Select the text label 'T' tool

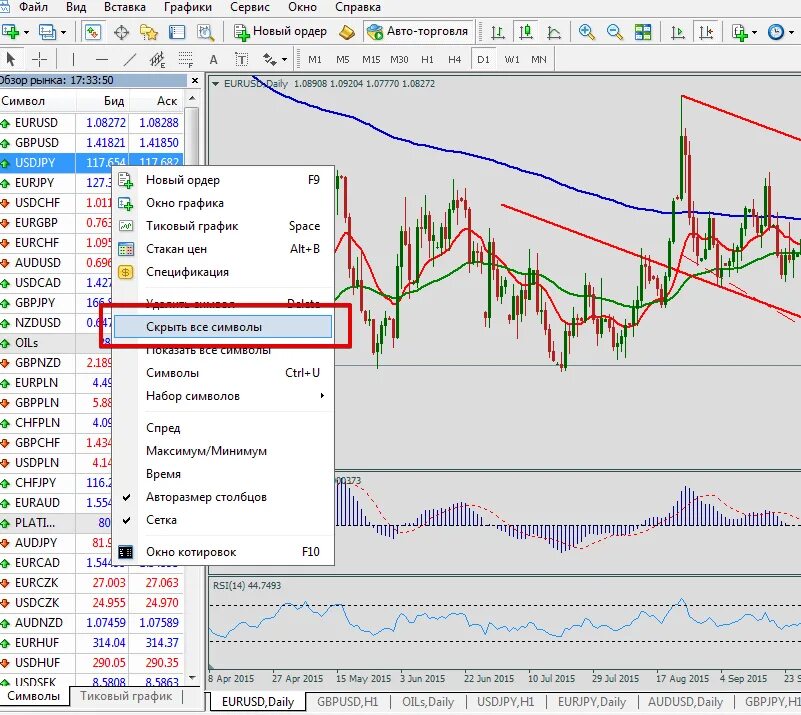(241, 60)
